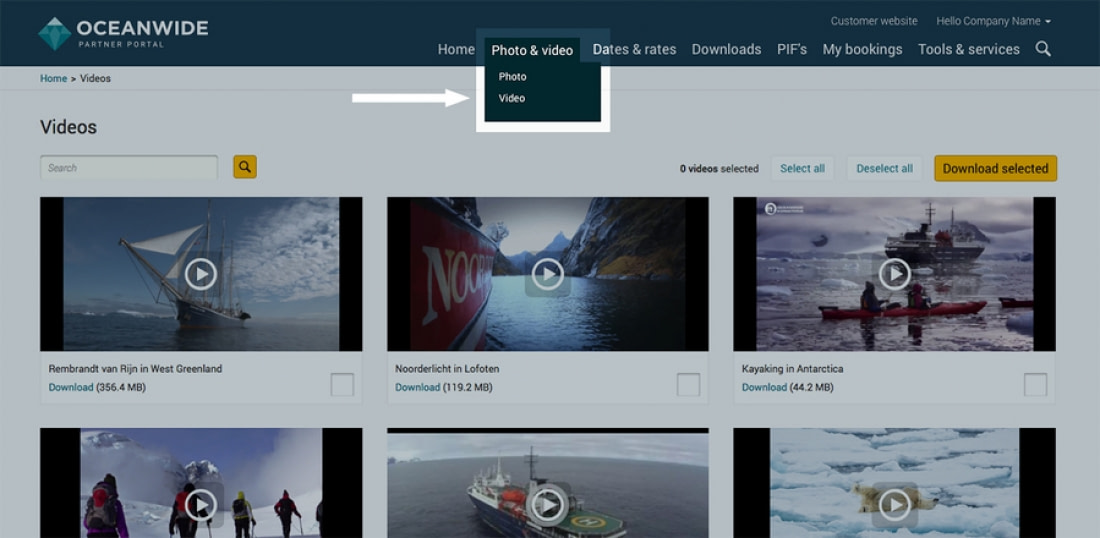Click the Videos page heading
Viewport: 1100px width, 538px height.
(68, 127)
